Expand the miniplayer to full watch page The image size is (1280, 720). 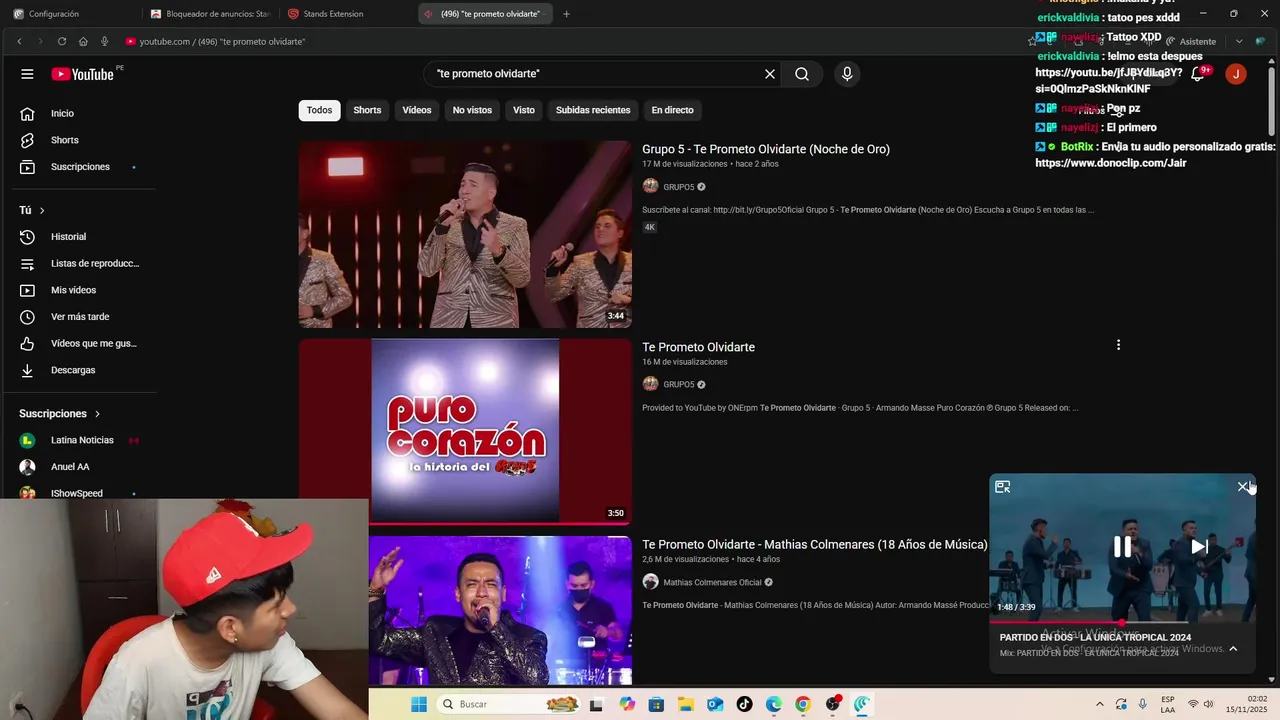tap(1003, 487)
